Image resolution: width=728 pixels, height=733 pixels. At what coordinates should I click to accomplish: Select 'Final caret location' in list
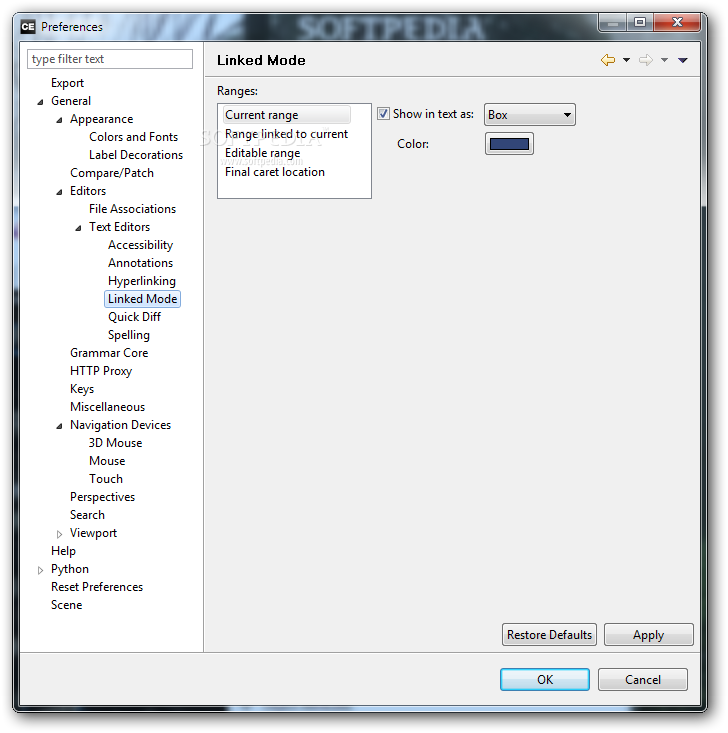274,172
